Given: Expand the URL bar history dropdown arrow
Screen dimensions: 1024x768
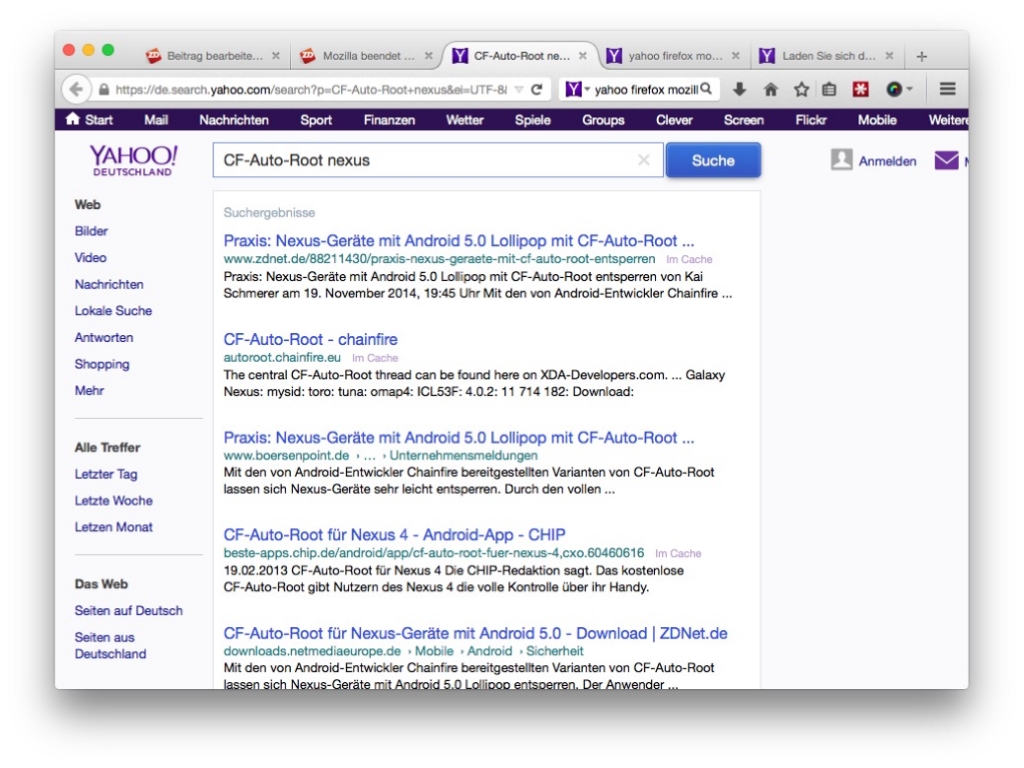Looking at the screenshot, I should click(519, 89).
